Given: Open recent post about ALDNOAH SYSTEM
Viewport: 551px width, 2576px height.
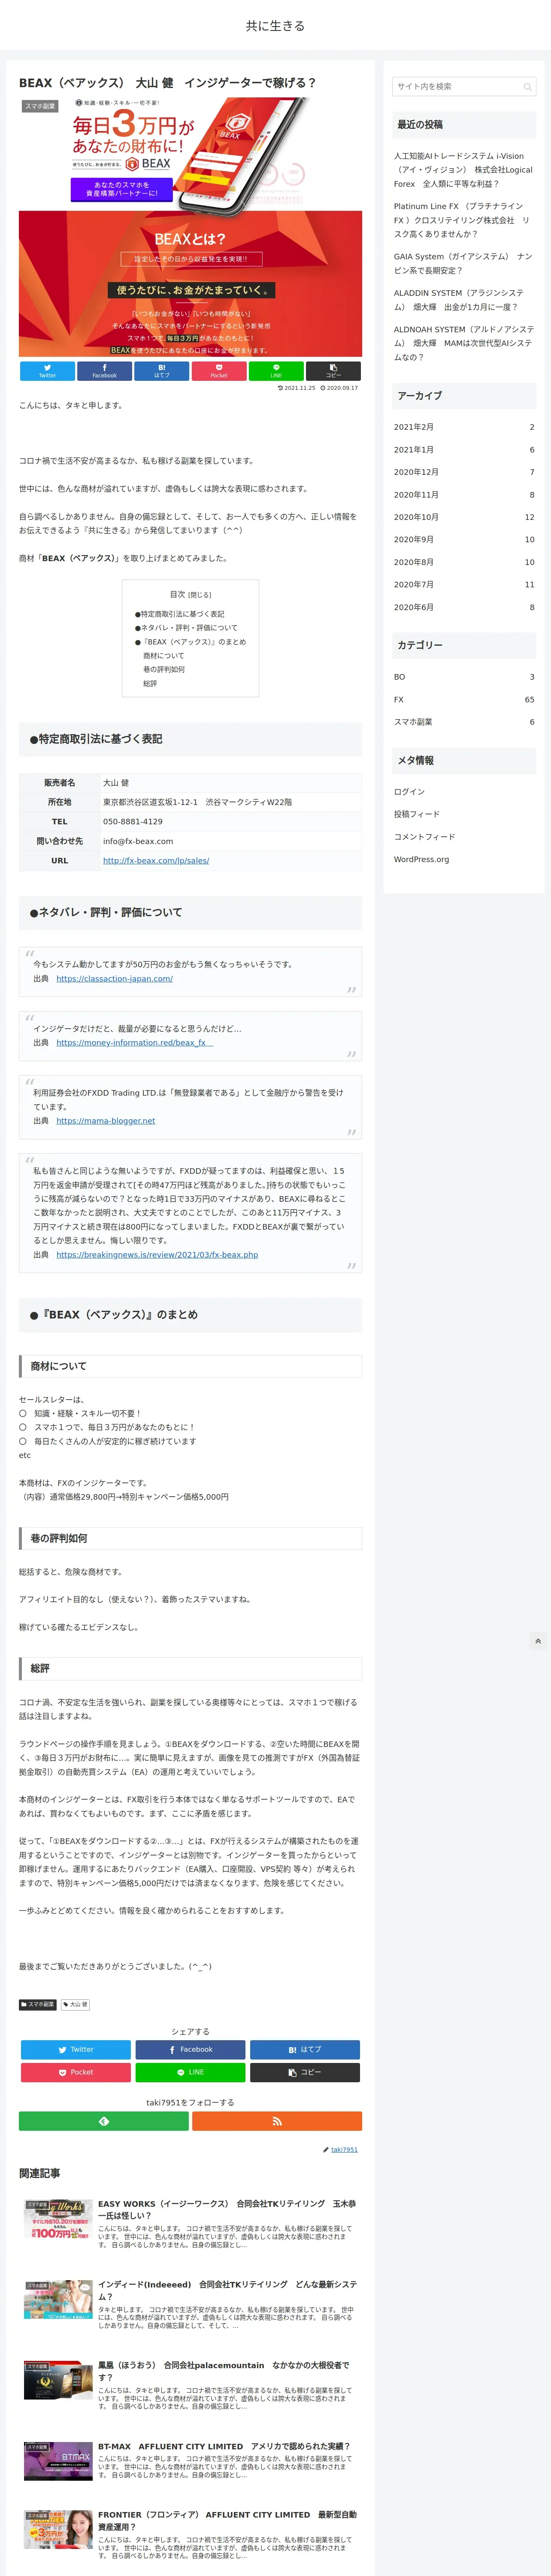Looking at the screenshot, I should 463,343.
